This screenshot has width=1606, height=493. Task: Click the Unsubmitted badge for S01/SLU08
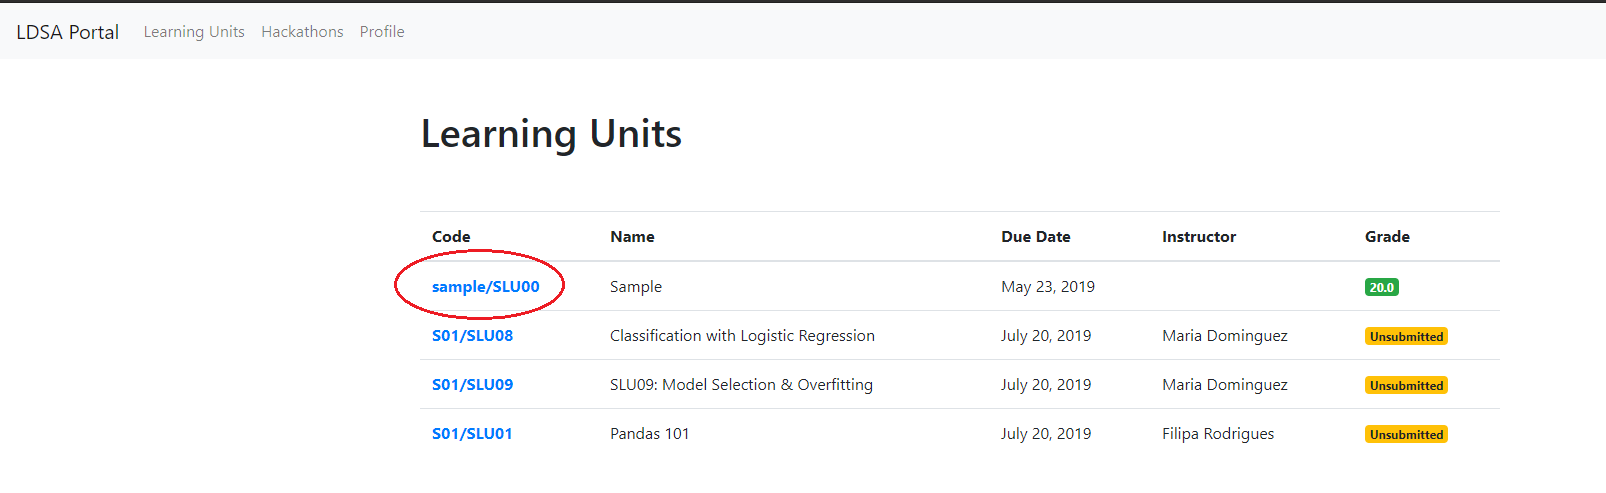pos(1406,337)
